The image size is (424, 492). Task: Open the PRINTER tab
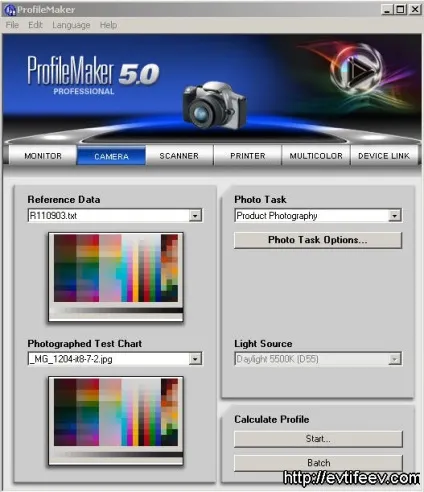point(248,155)
